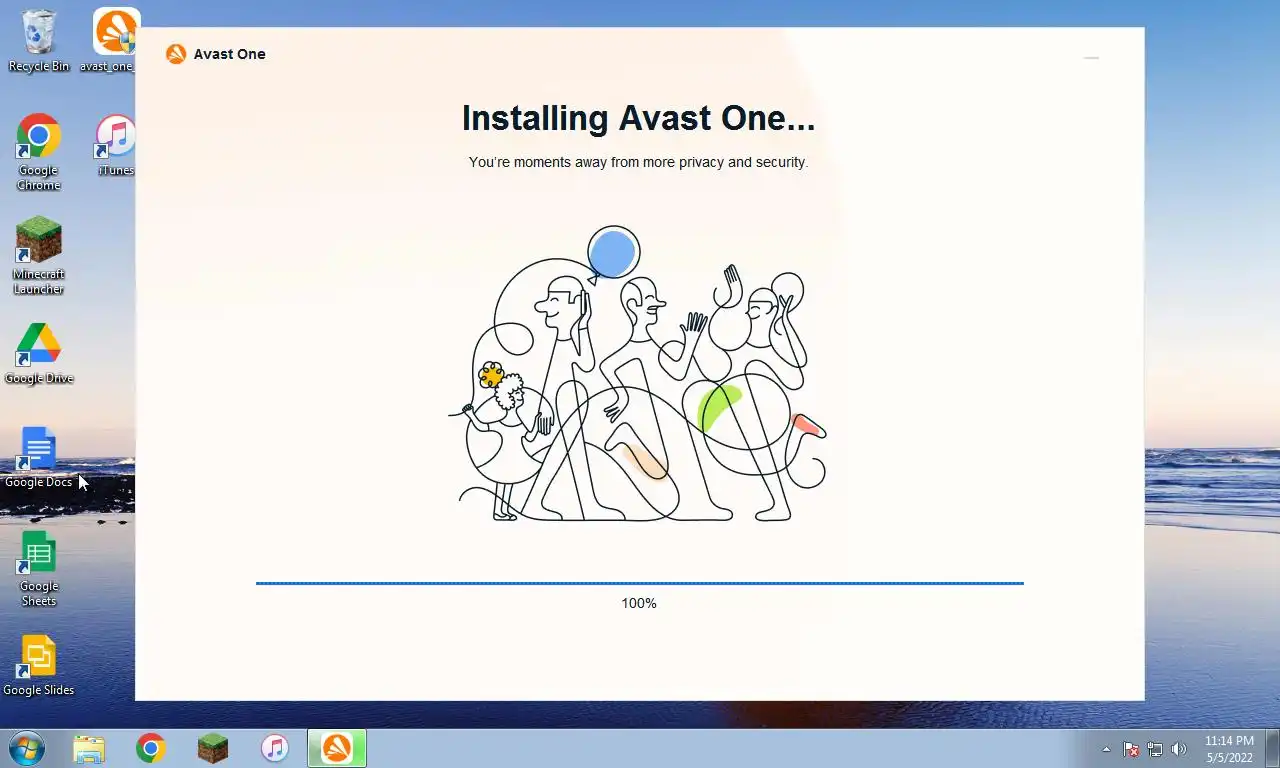Open iTunes from the taskbar
Screen dimensions: 1280x768
[x=275, y=748]
